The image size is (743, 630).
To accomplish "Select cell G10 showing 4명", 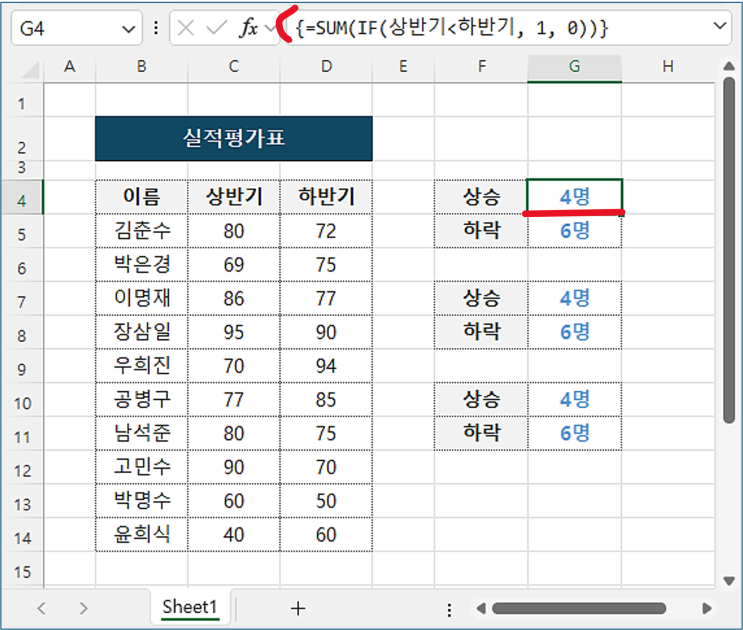I will click(x=574, y=400).
